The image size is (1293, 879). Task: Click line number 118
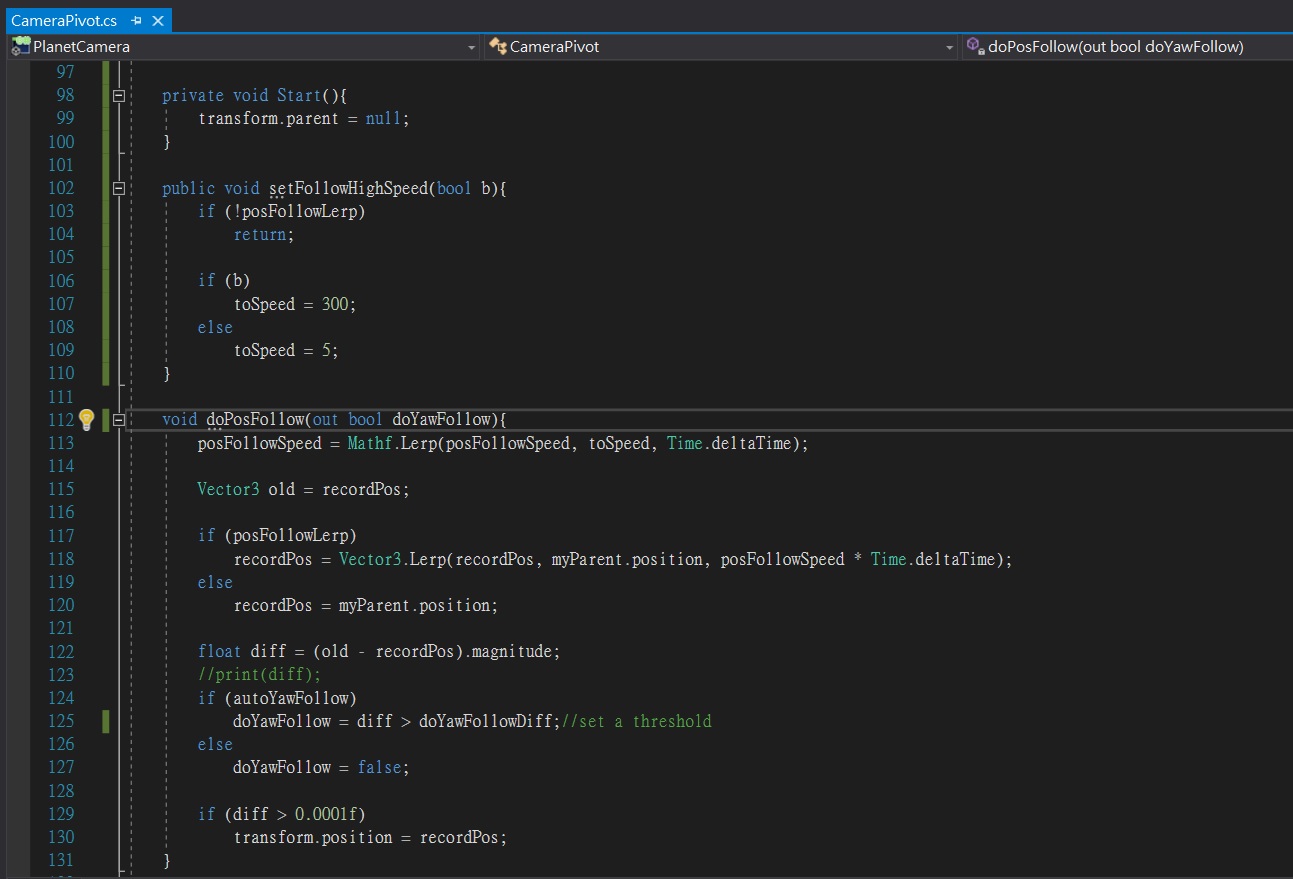click(61, 559)
